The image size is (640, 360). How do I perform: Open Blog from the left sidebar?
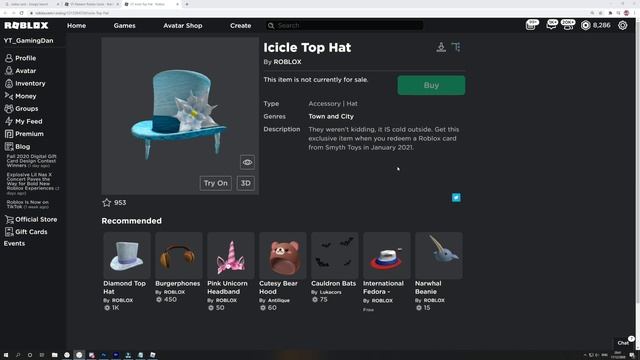click(x=17, y=147)
